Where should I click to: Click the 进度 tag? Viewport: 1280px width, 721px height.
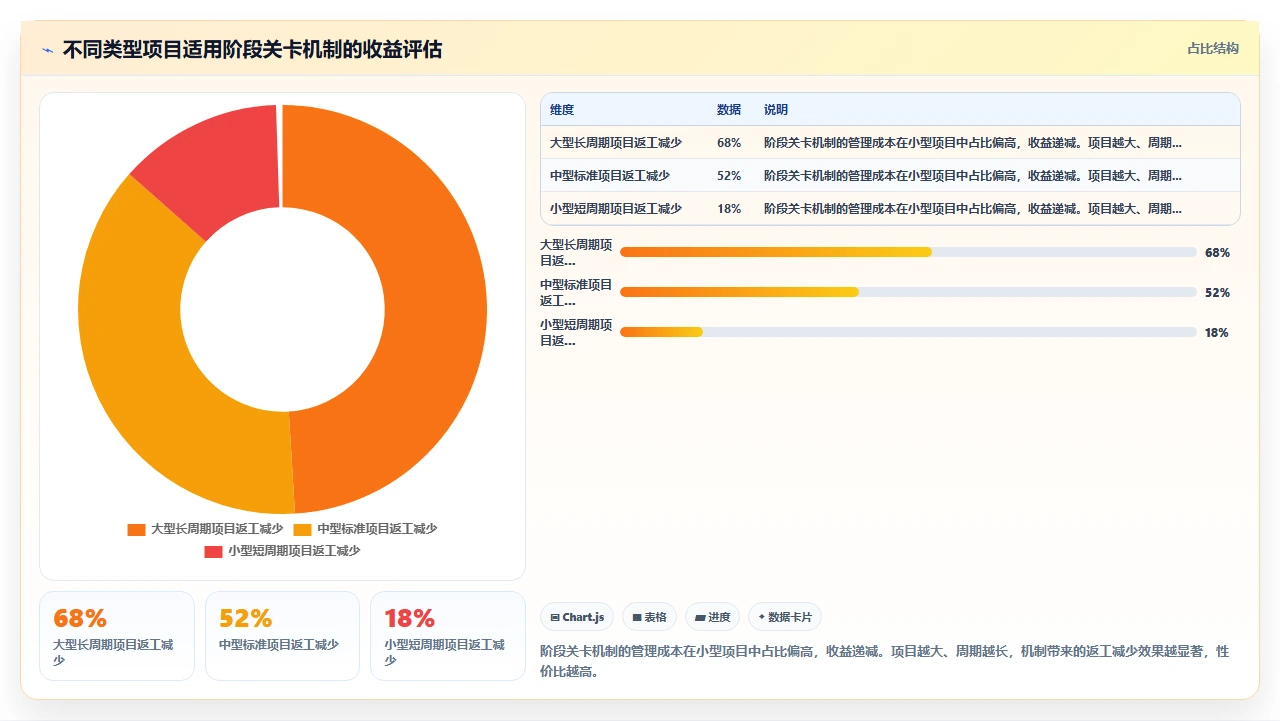(712, 617)
